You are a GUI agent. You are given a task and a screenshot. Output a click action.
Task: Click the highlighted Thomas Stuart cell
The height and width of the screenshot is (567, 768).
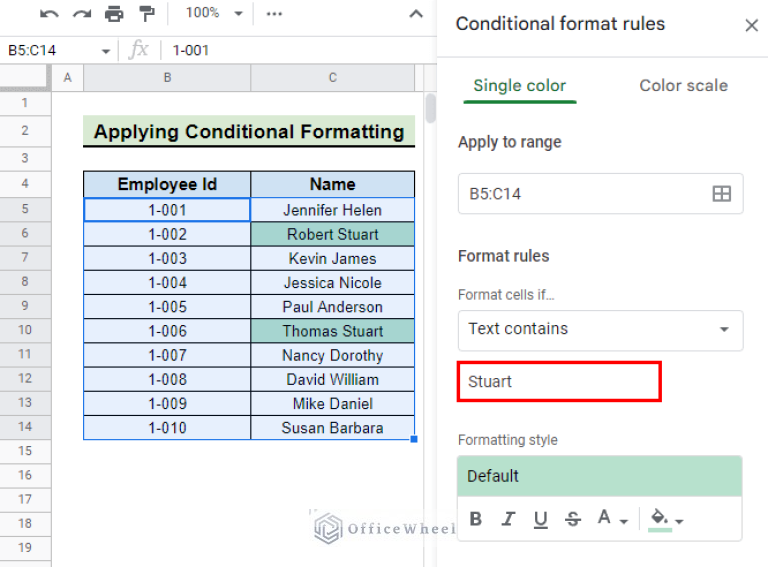coord(333,331)
